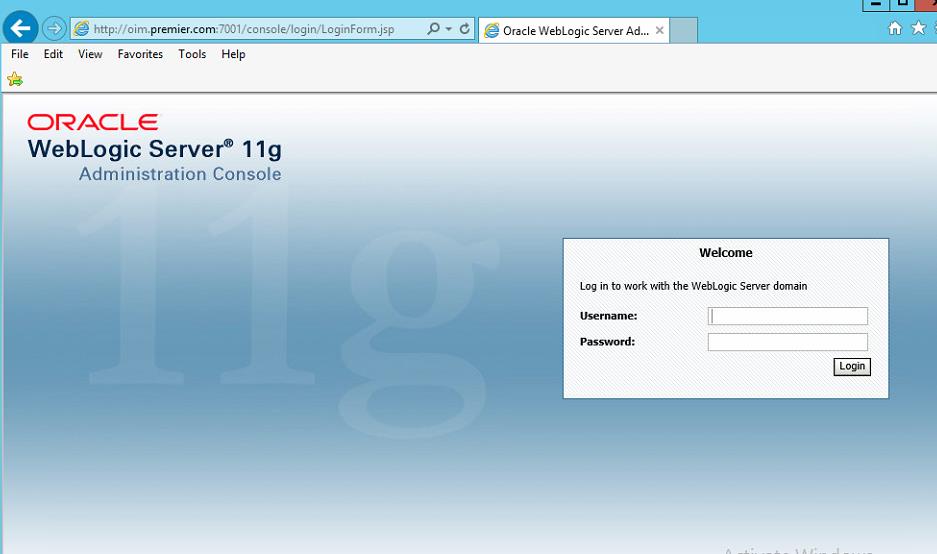Screen dimensions: 937x554
Task: Go to home page via Home icon
Action: 895,28
